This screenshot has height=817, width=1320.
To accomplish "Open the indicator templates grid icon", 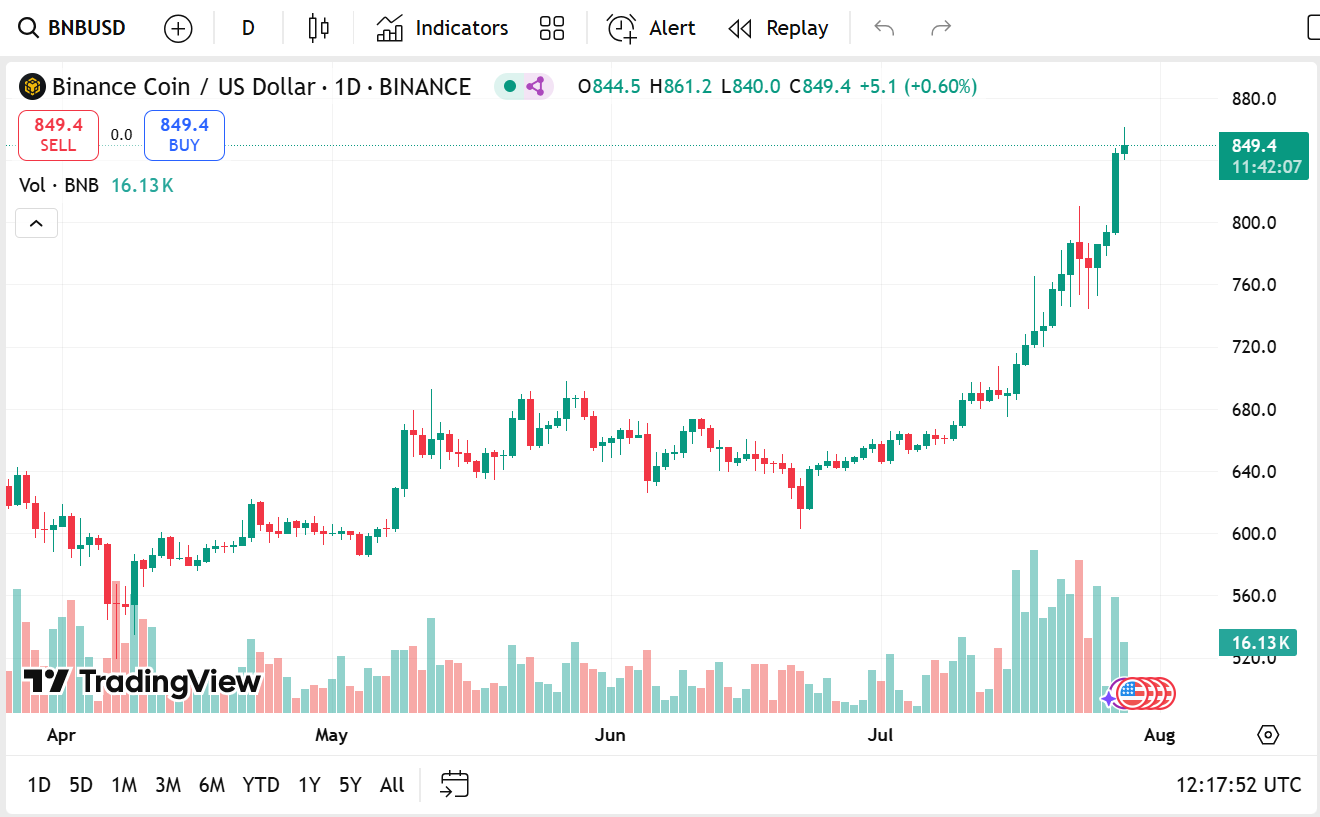I will [552, 28].
